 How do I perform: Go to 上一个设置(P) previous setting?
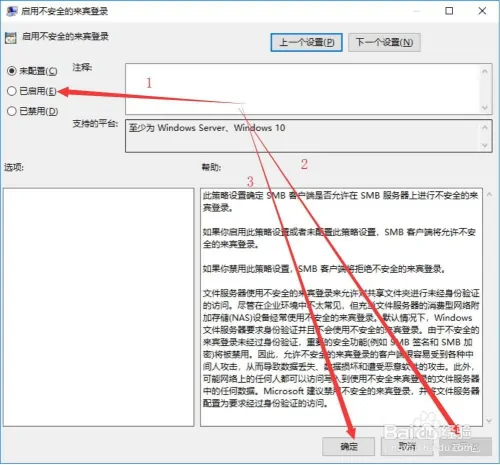(x=306, y=42)
